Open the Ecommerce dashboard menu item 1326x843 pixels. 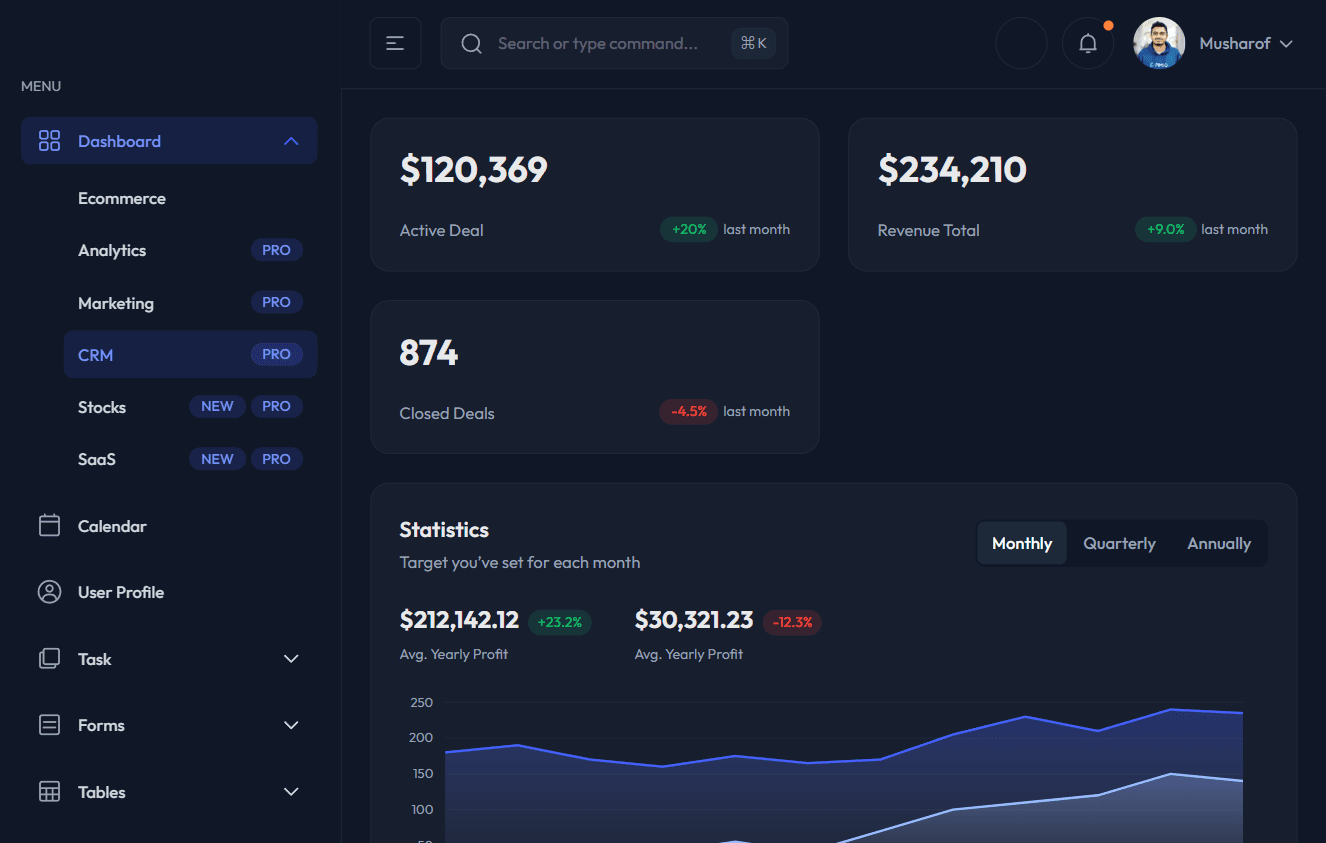[x=122, y=198]
